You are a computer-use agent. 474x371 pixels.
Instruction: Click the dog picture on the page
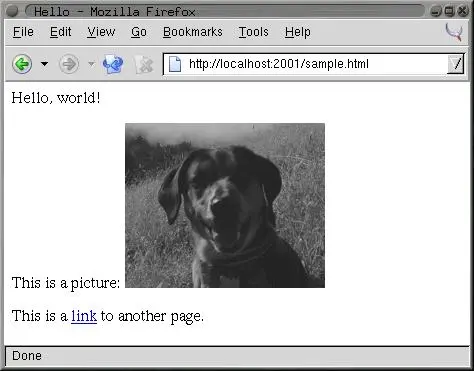[x=225, y=205]
